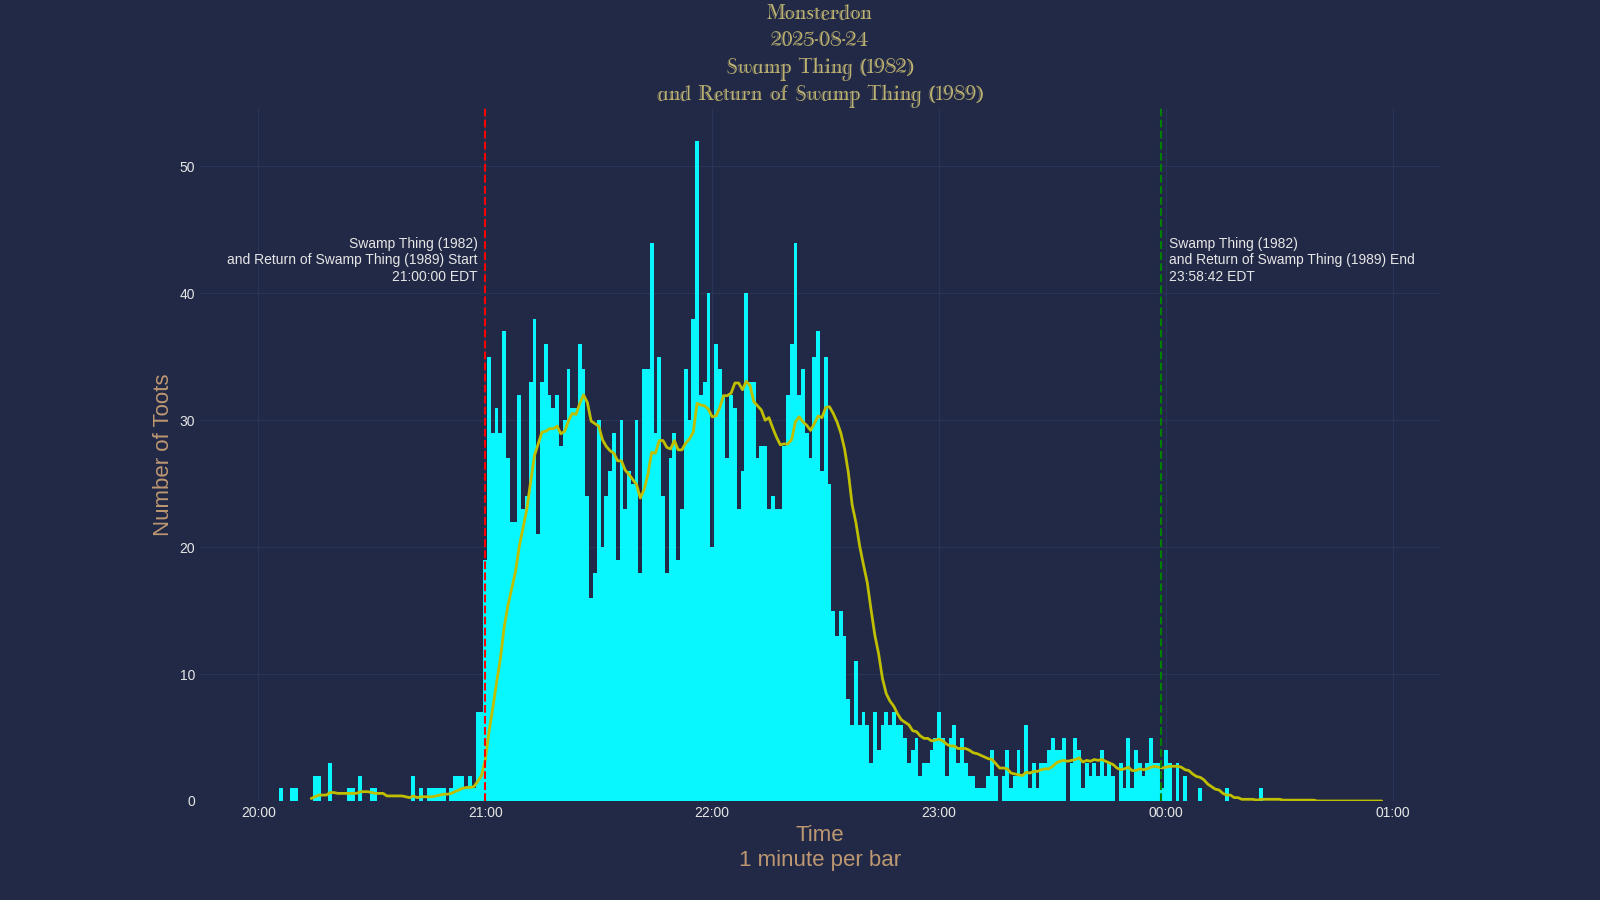Image resolution: width=1600 pixels, height=900 pixels.
Task: Click the Time axis label
Action: pyautogui.click(x=819, y=833)
